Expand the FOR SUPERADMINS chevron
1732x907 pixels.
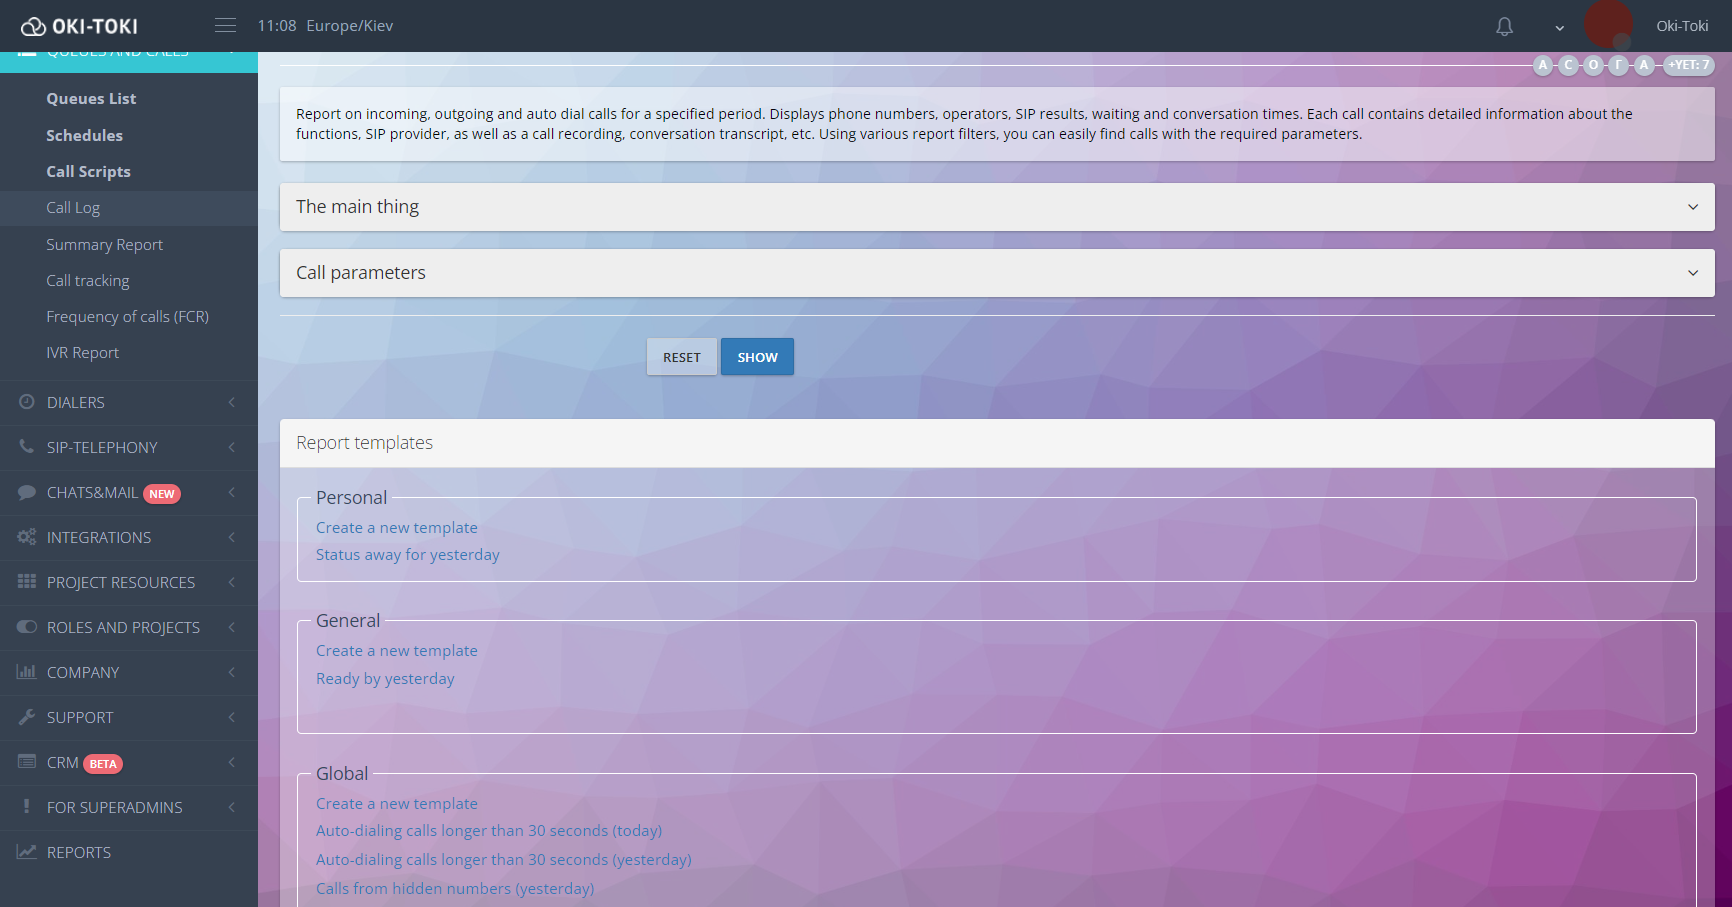point(232,807)
